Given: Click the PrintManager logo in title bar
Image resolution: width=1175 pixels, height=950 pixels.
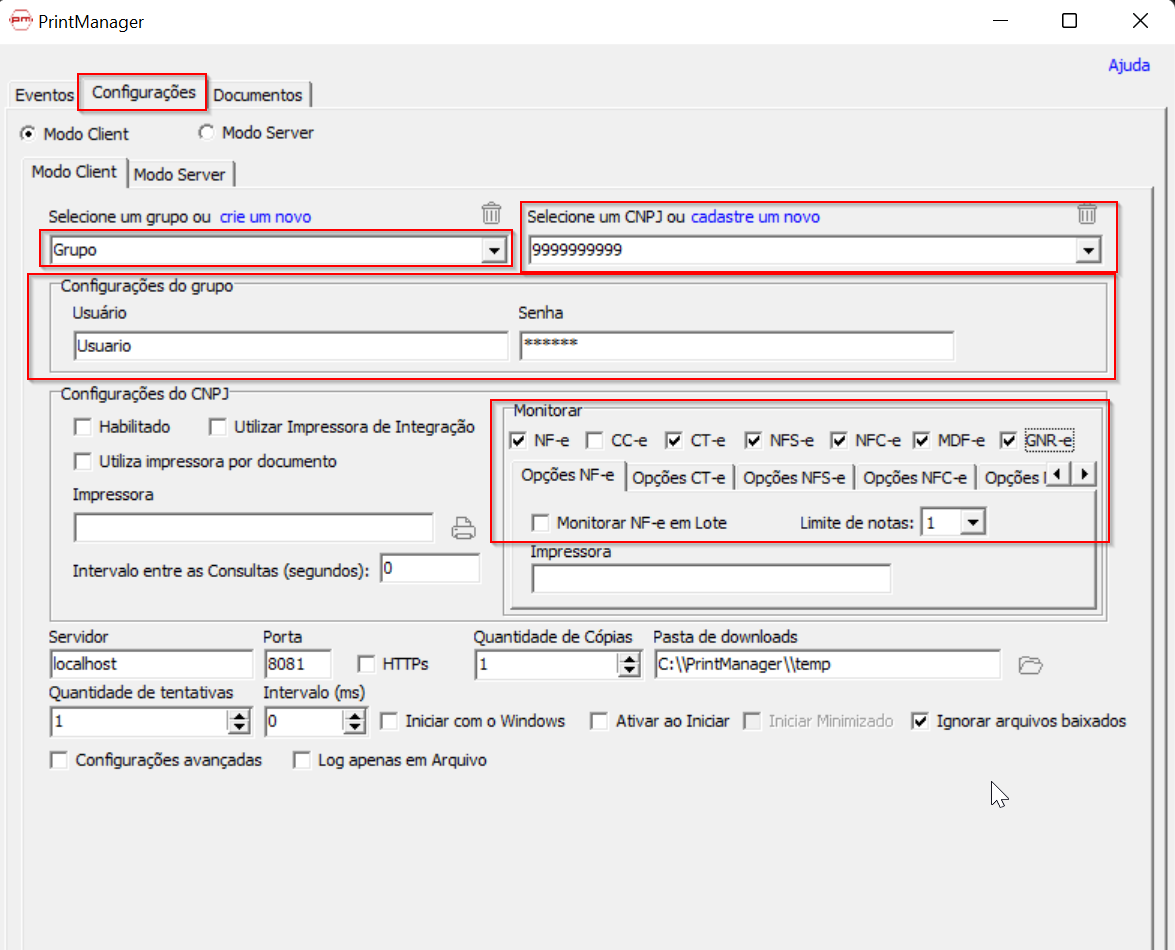Looking at the screenshot, I should click(x=20, y=20).
